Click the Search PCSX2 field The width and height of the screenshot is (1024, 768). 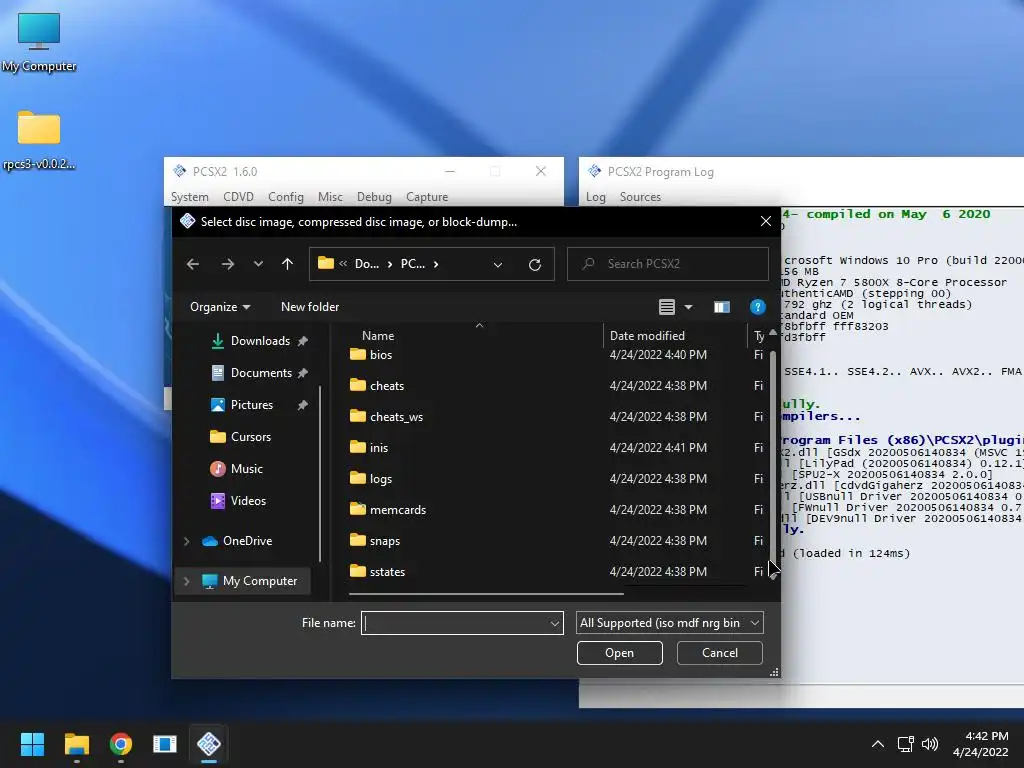(x=667, y=264)
